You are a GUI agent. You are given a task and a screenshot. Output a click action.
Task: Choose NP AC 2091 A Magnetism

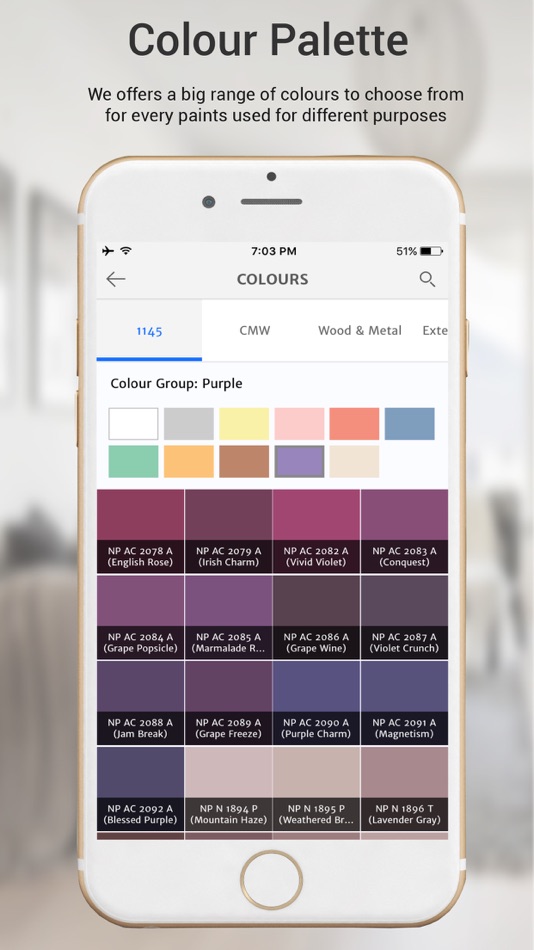(404, 703)
